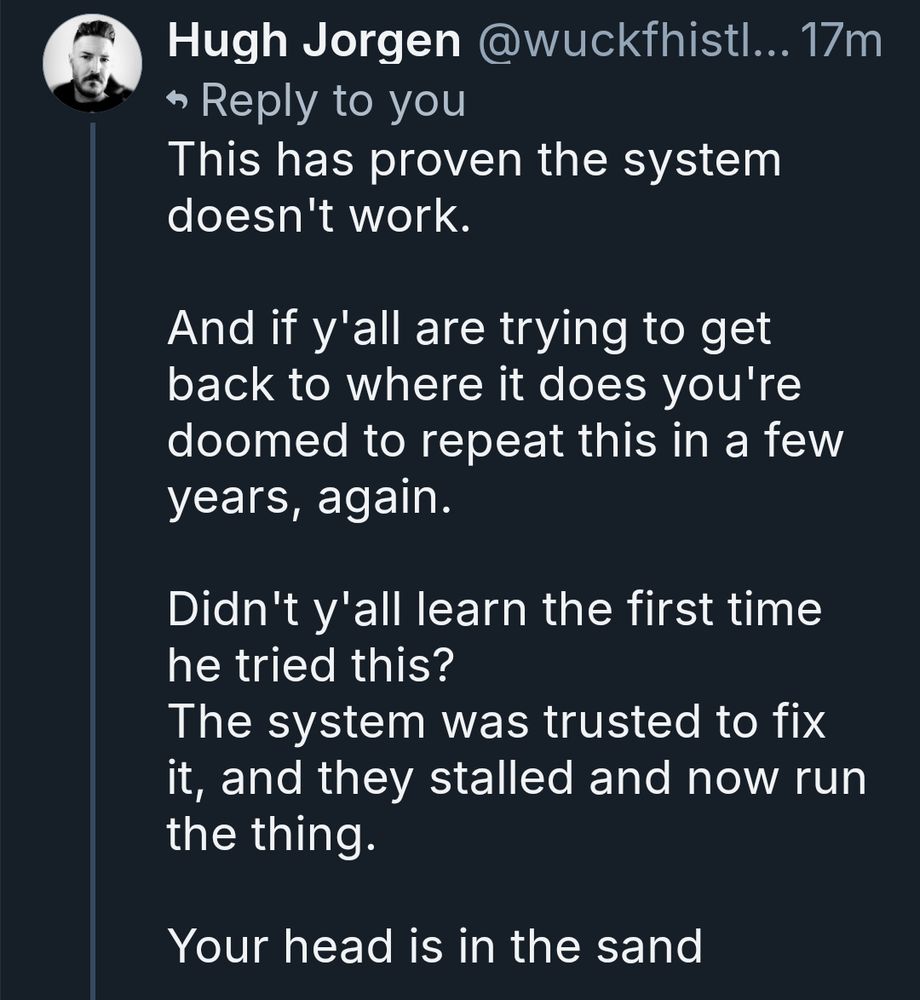Click the text "he tried this?"

(x=306, y=667)
